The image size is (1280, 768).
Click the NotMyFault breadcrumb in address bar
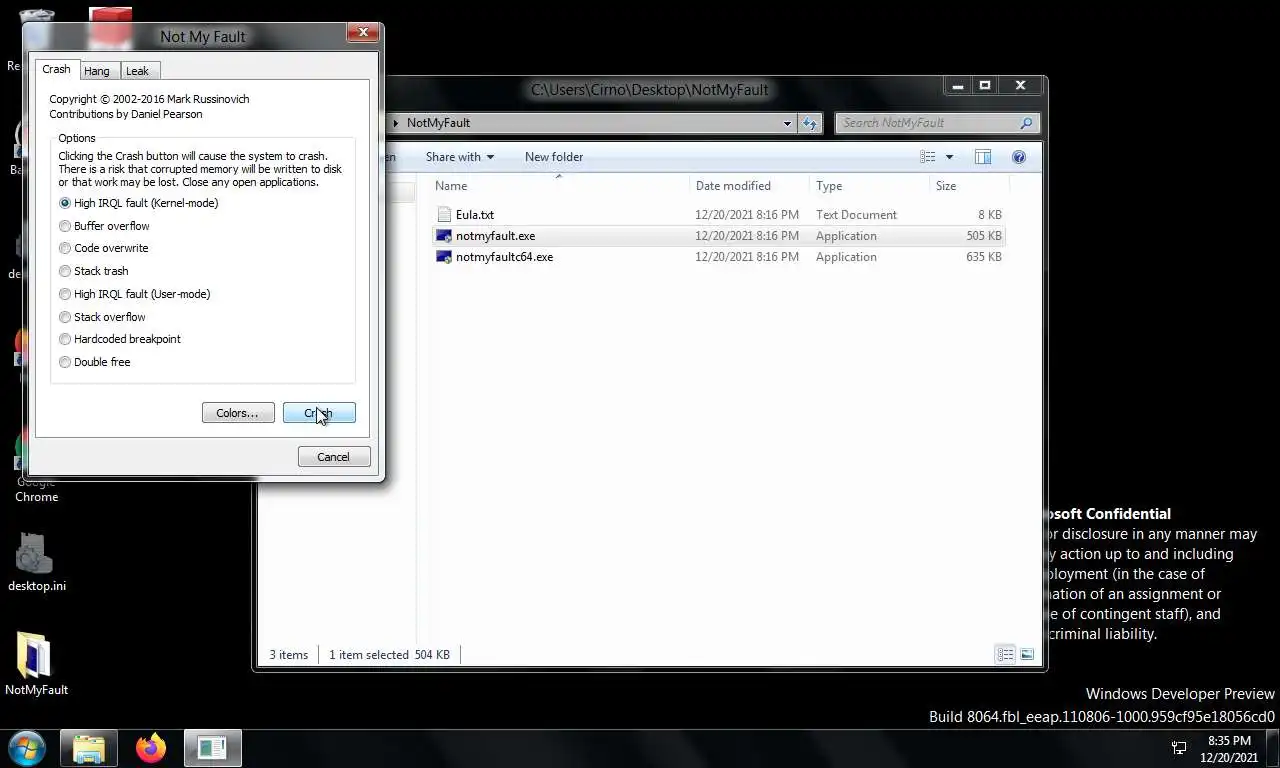[x=438, y=123]
